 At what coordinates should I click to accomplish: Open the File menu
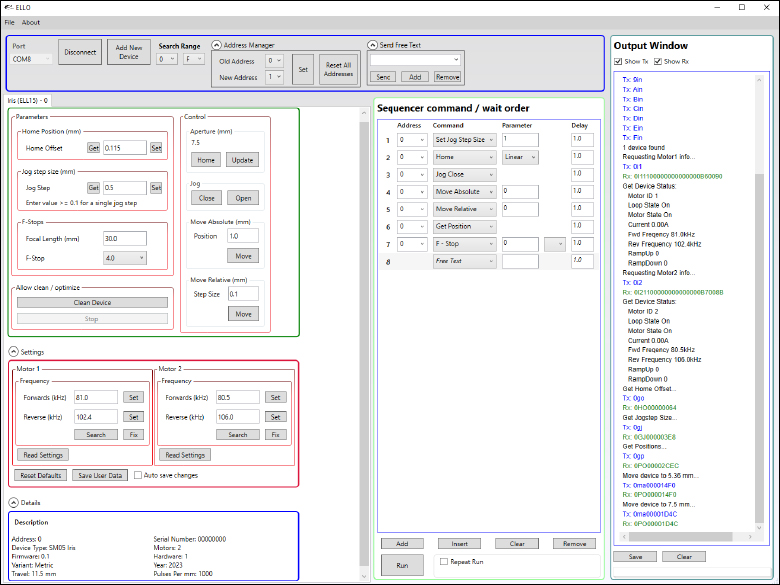coord(9,22)
